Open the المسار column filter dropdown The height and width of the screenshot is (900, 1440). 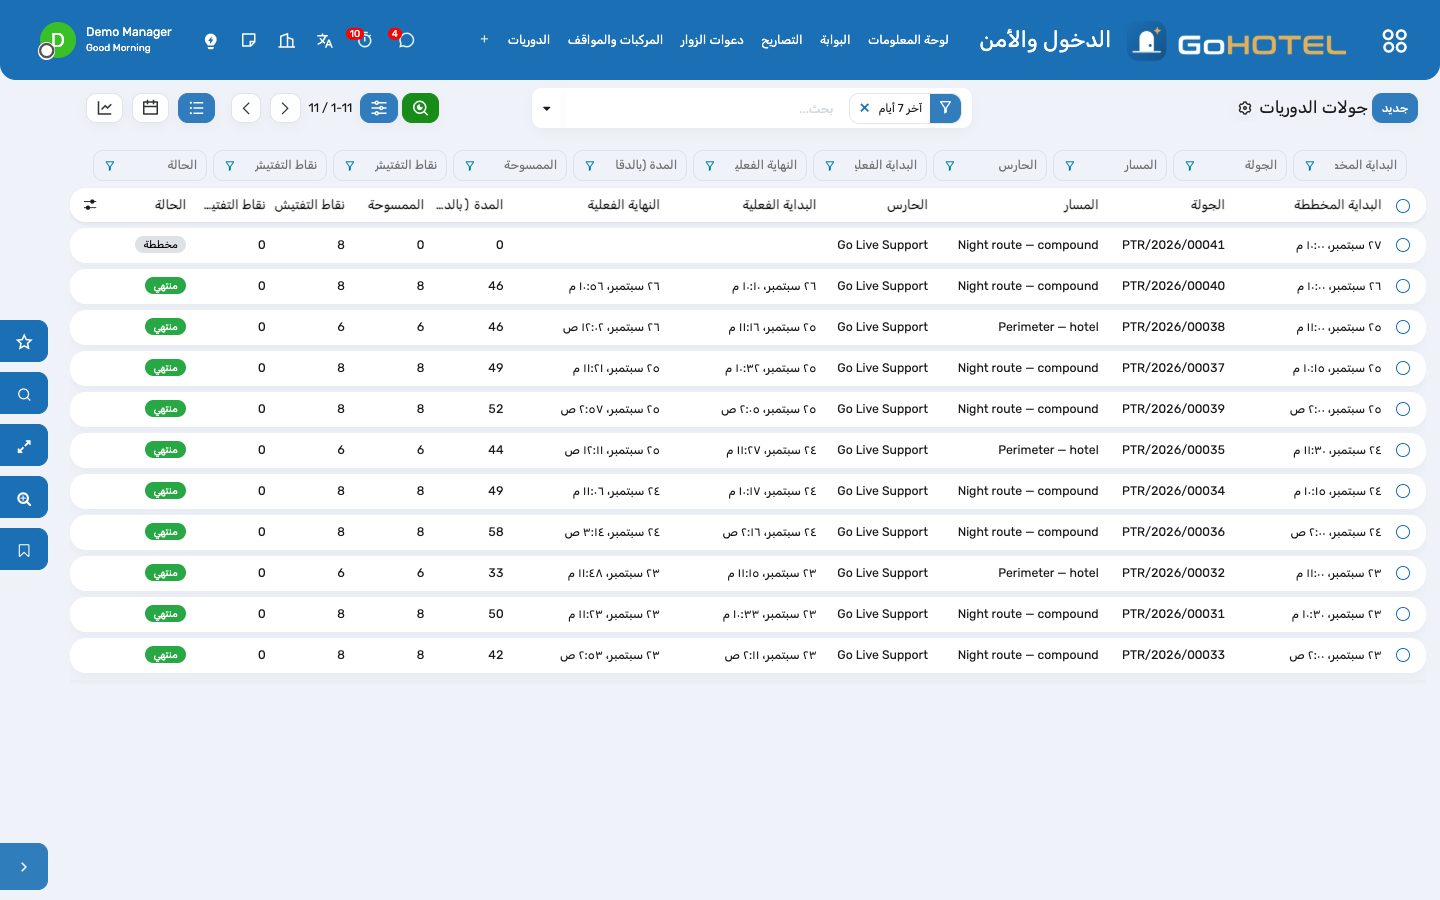pos(1070,166)
